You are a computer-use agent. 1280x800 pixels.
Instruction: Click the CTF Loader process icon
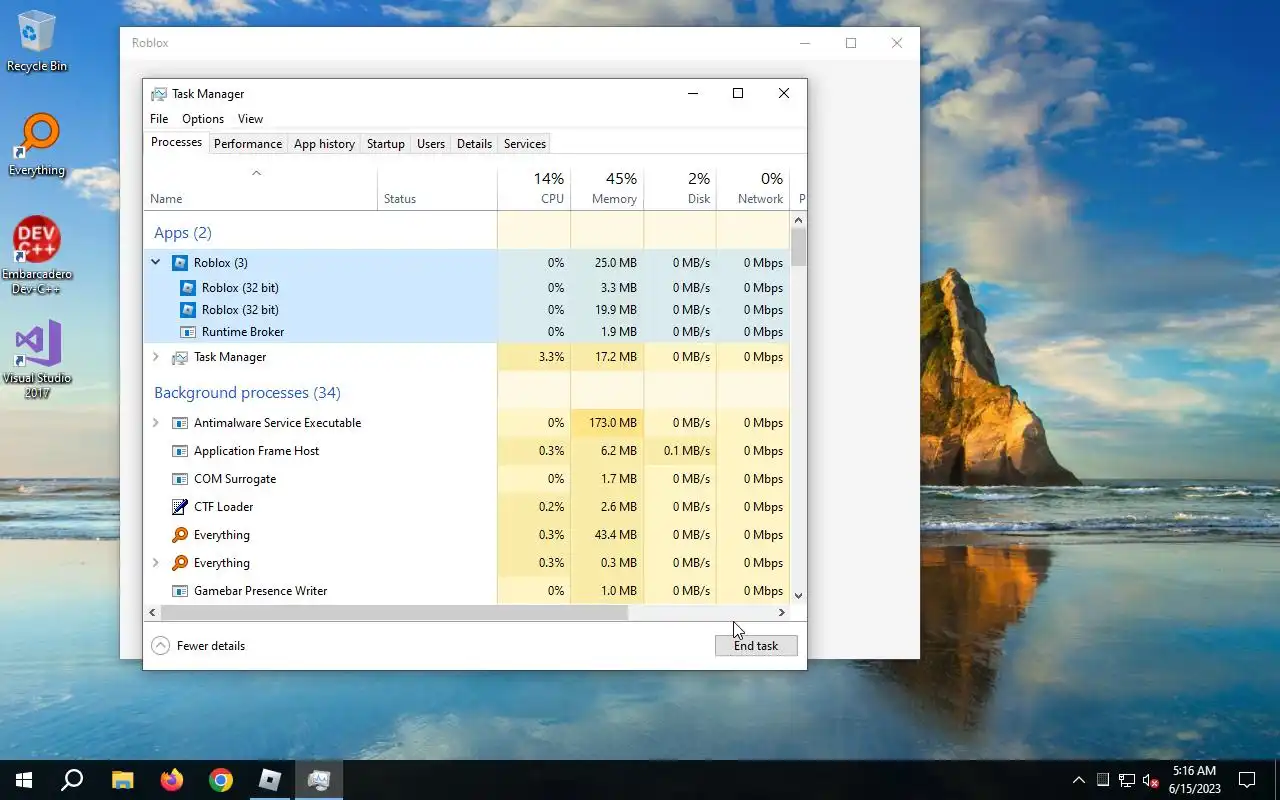180,507
